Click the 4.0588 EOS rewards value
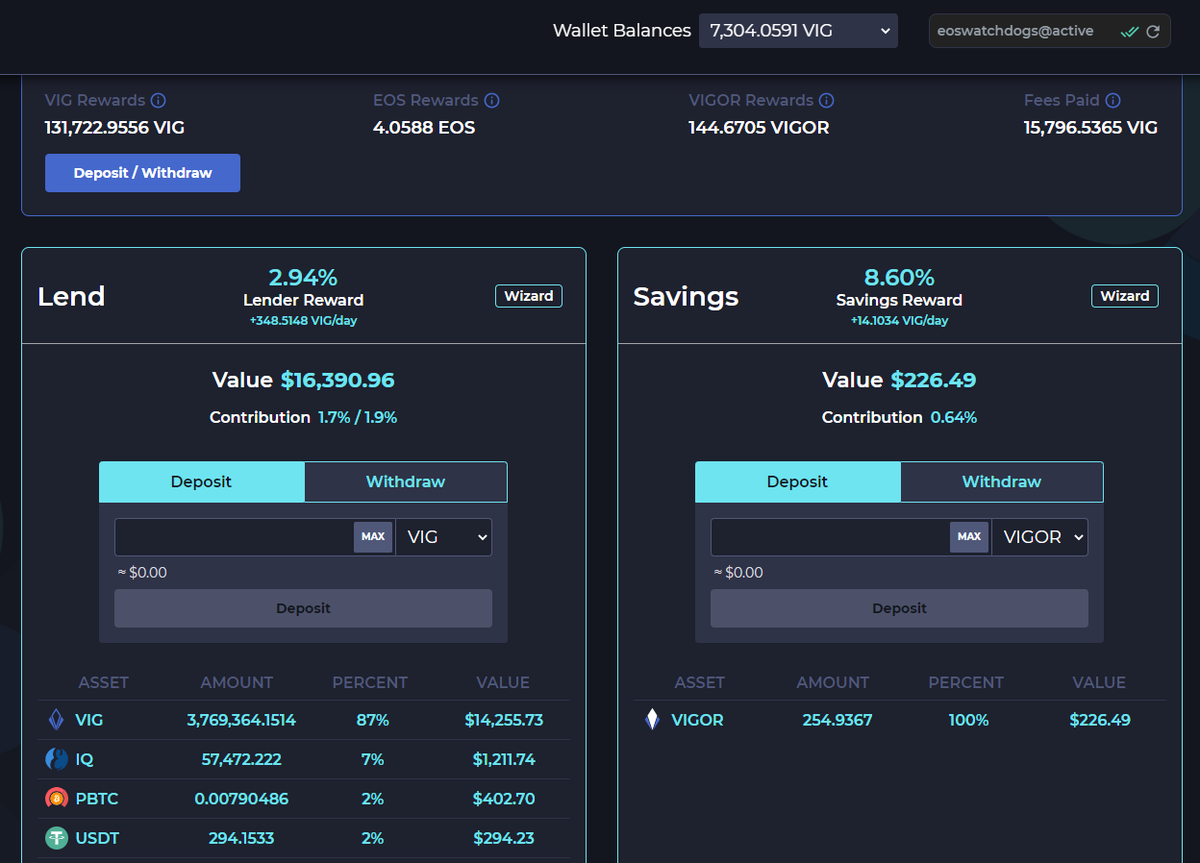The width and height of the screenshot is (1200, 863). pyautogui.click(x=424, y=128)
